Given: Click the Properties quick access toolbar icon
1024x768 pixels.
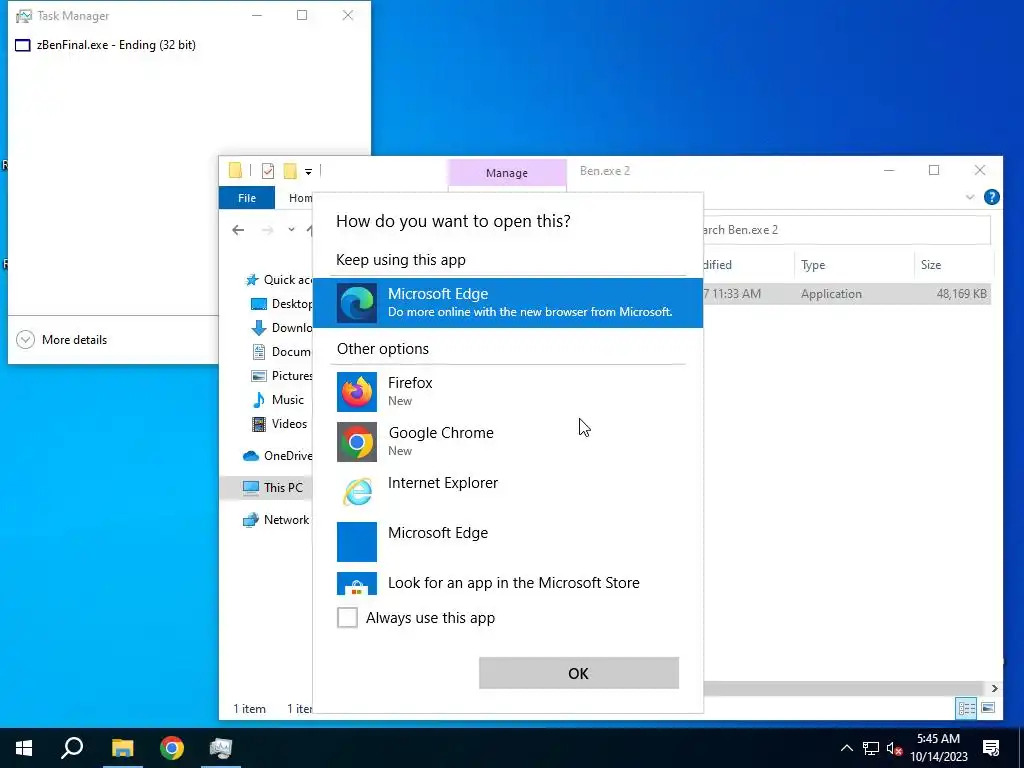Looking at the screenshot, I should tap(268, 171).
